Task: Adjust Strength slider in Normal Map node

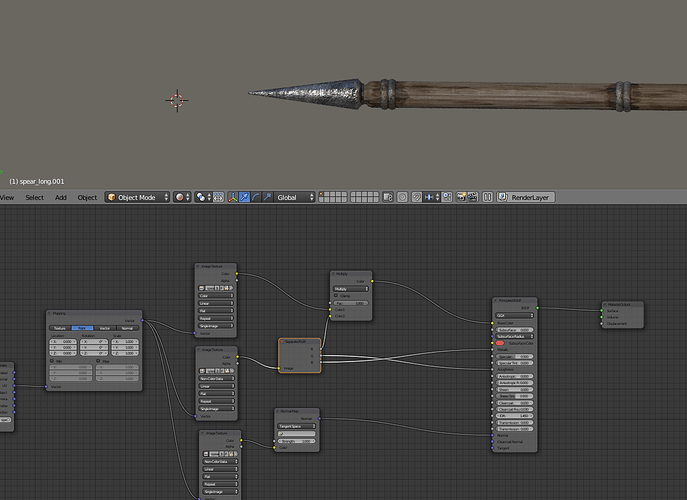Action: [x=297, y=441]
